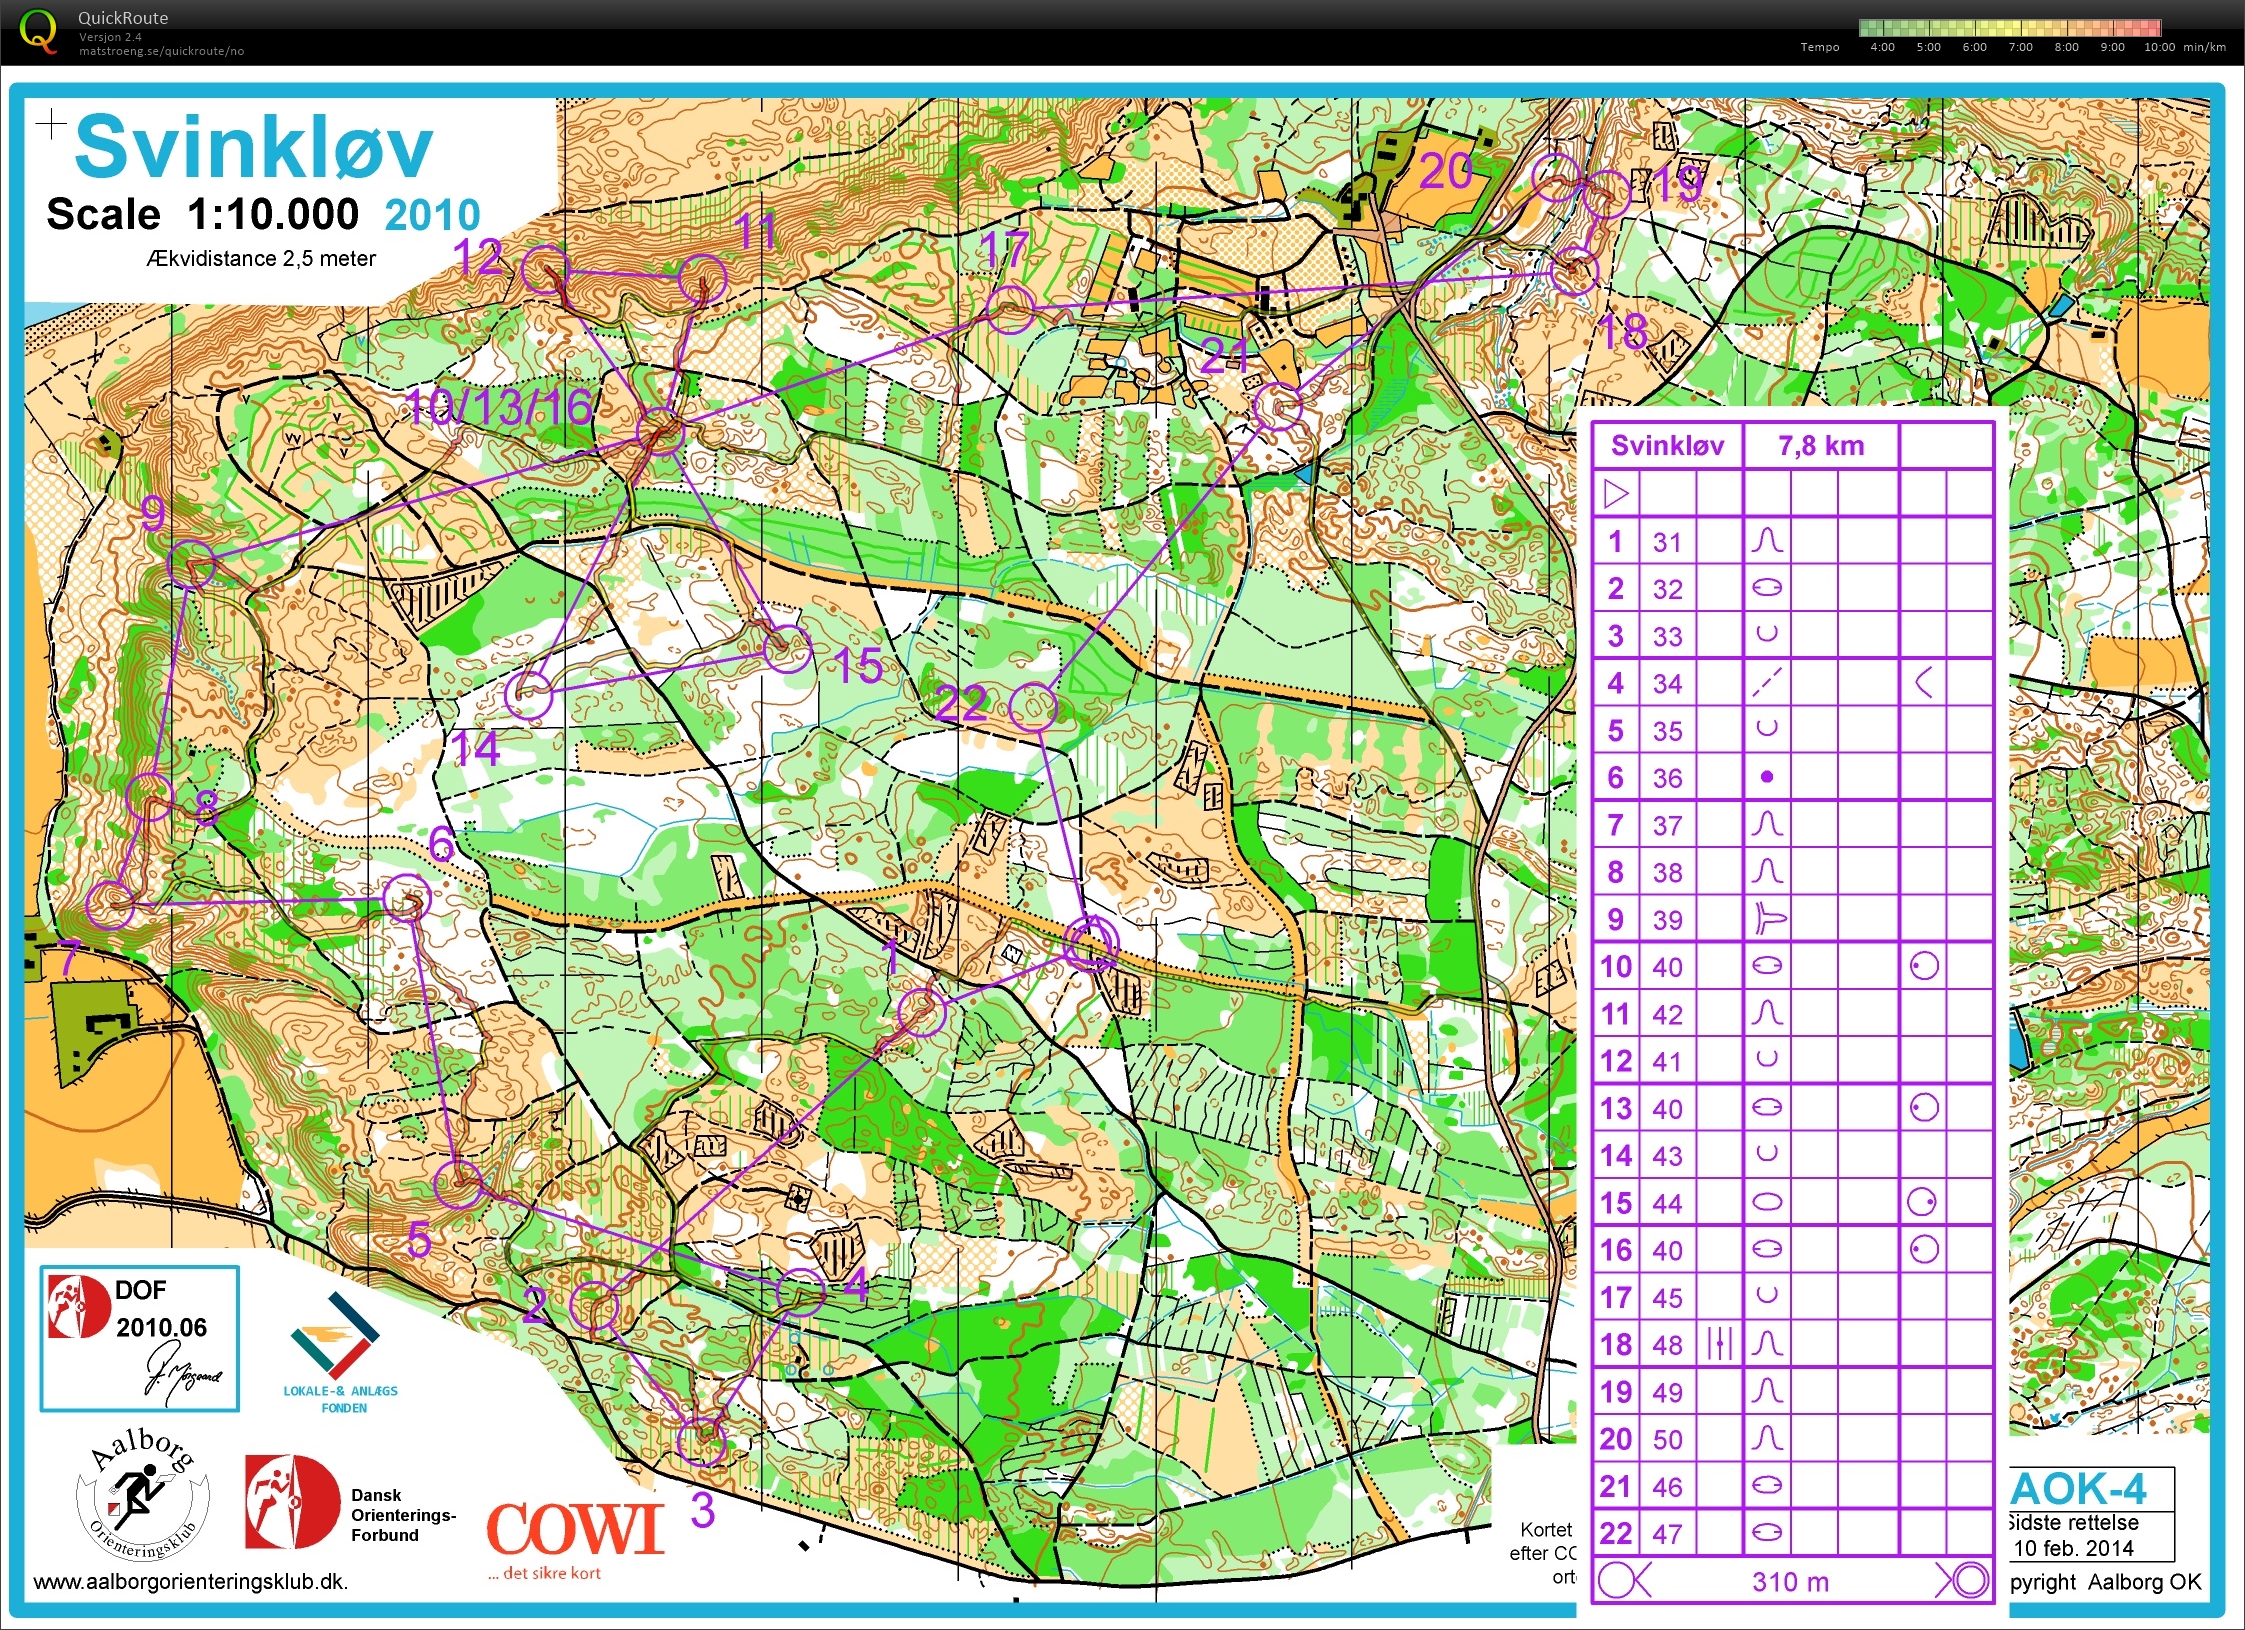The height and width of the screenshot is (1630, 2245).
Task: Click the start triangle in control description table
Action: tap(1616, 494)
